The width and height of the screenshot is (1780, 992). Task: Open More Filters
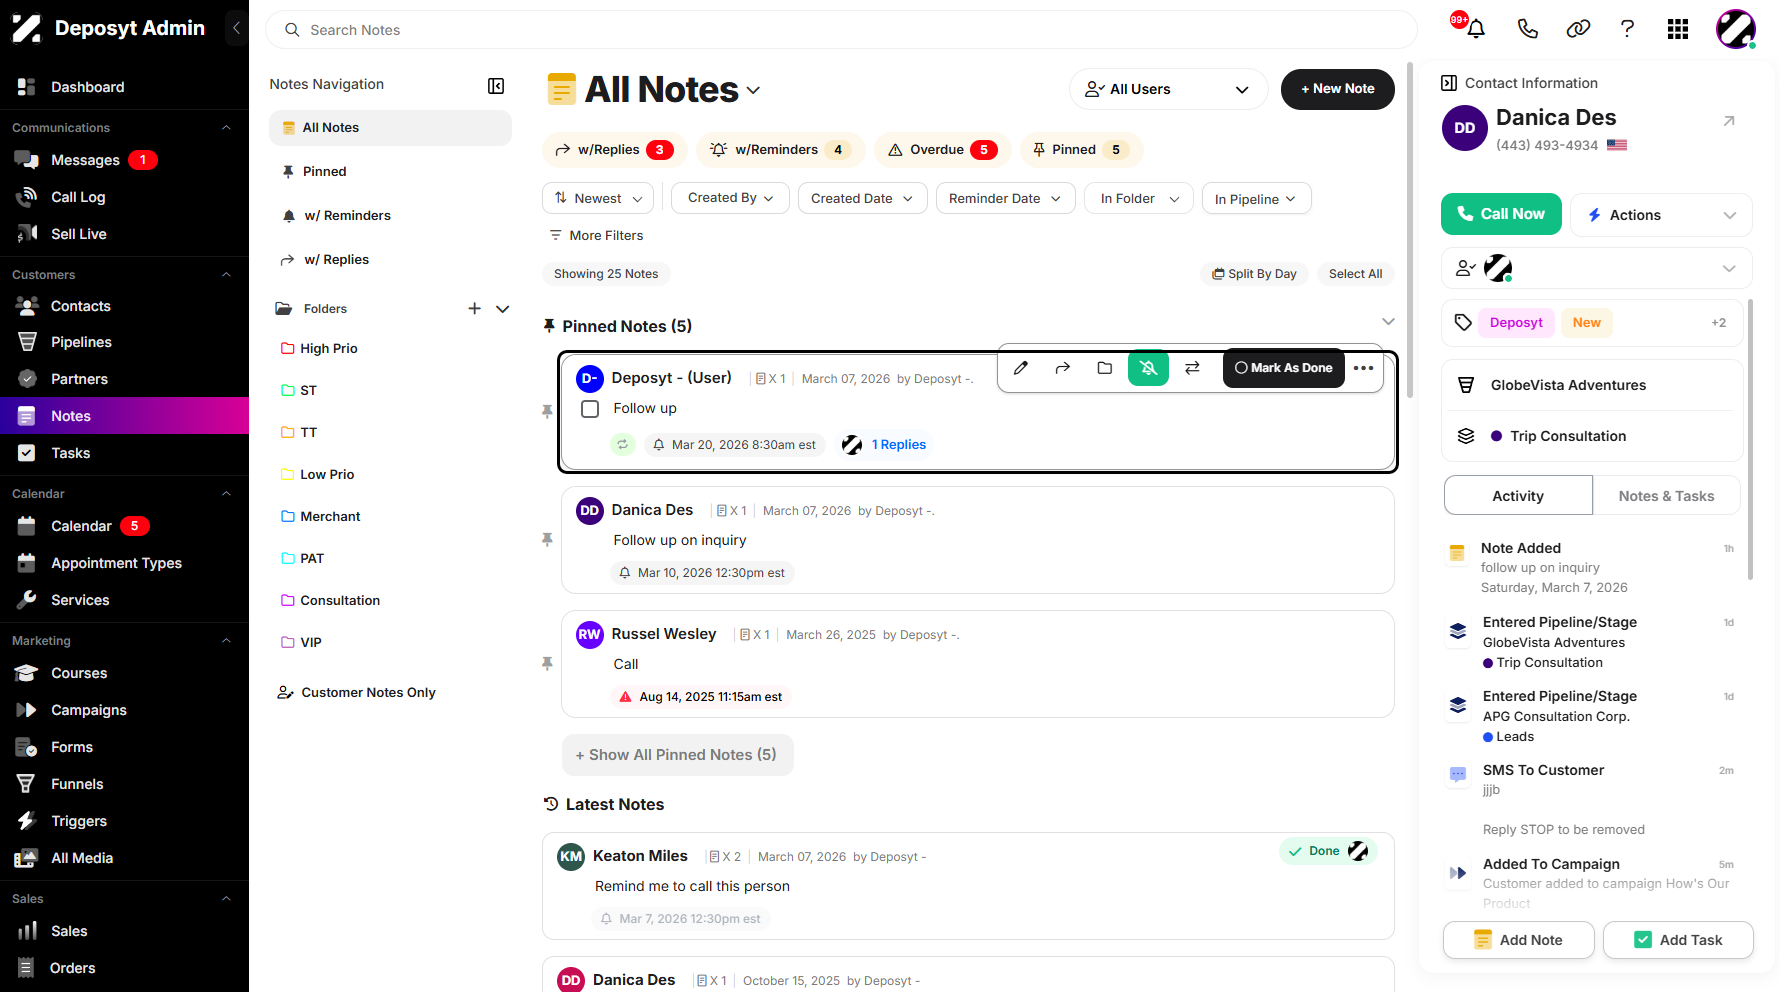tap(596, 235)
